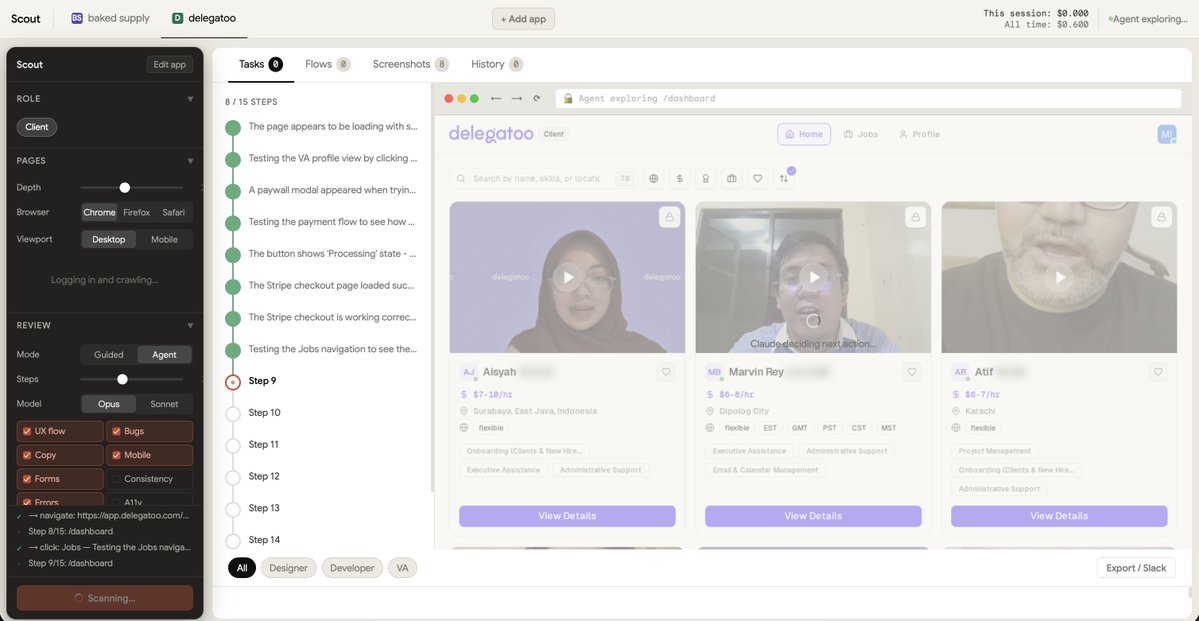The height and width of the screenshot is (621, 1199).
Task: Click the reload icon in preview browser
Action: coord(537,99)
